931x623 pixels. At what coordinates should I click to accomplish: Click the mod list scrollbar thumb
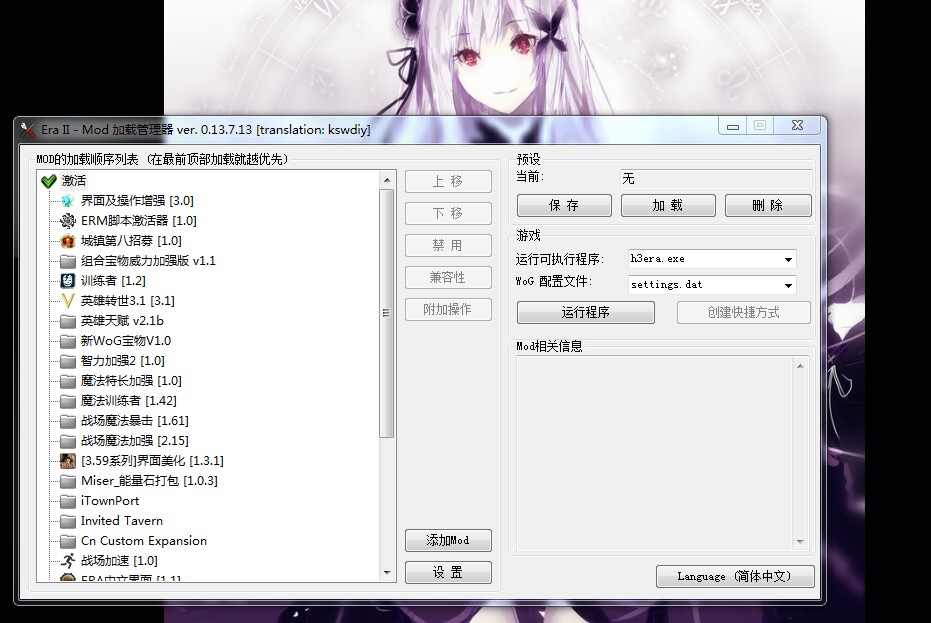(387, 313)
